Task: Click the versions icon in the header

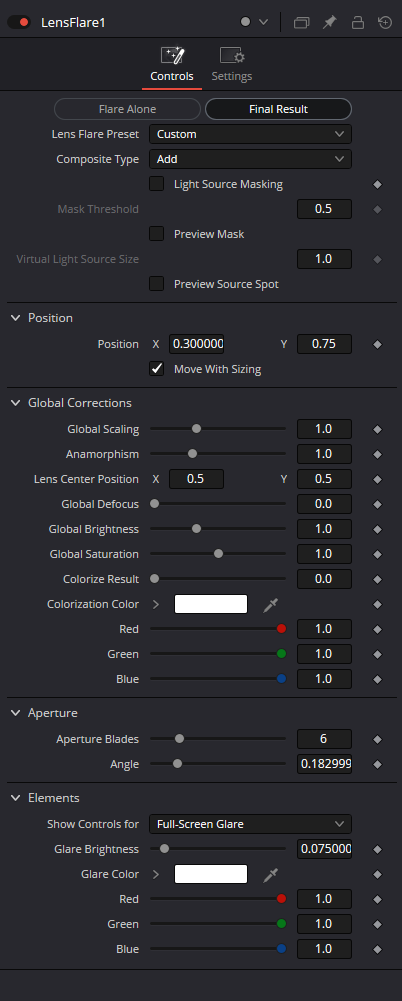Action: pos(301,22)
